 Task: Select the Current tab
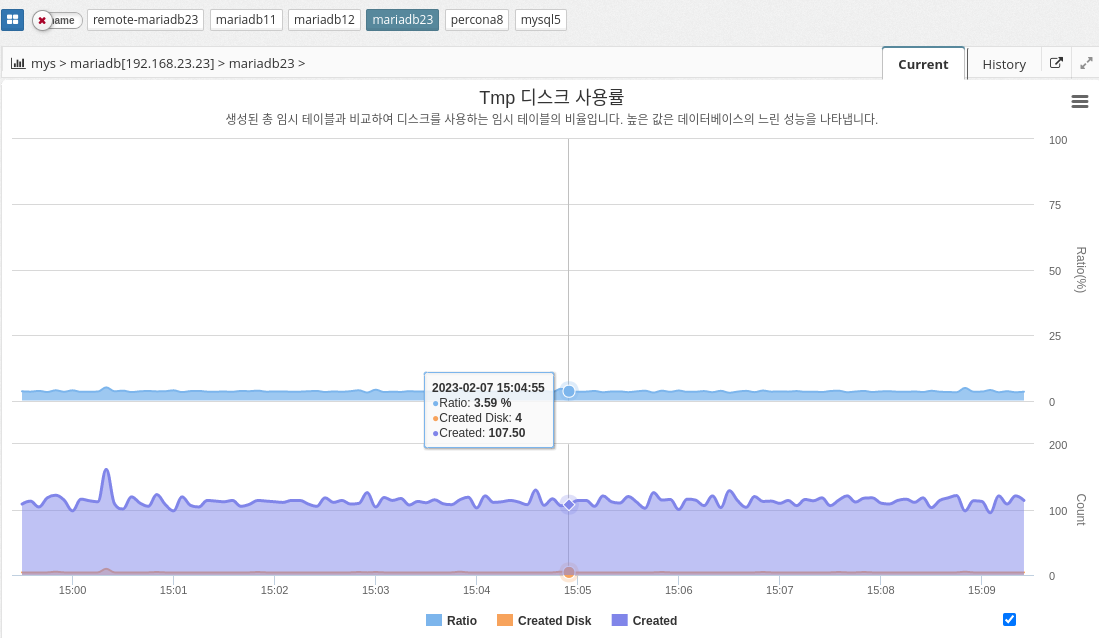(x=923, y=64)
